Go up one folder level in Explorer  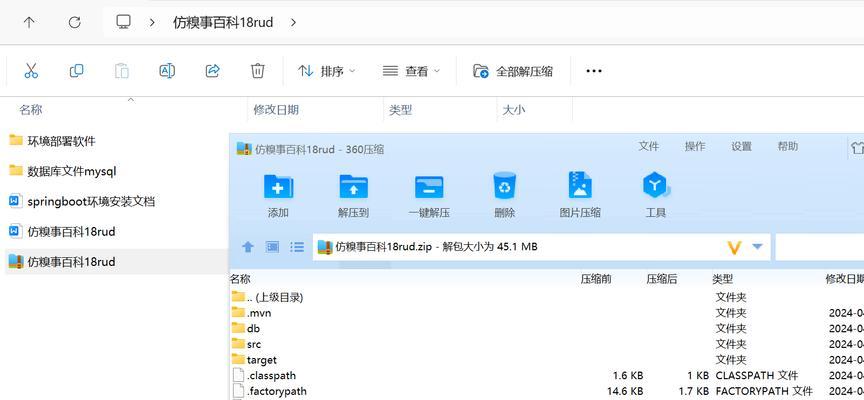click(x=29, y=22)
